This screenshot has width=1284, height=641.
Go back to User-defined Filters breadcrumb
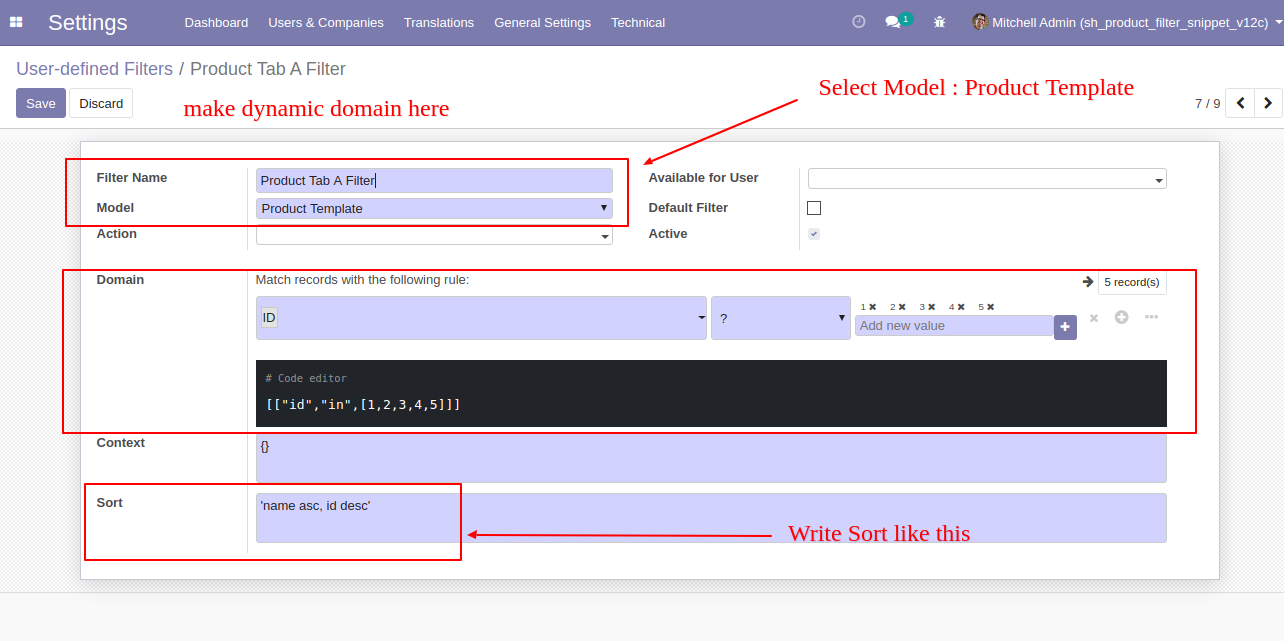pyautogui.click(x=94, y=69)
